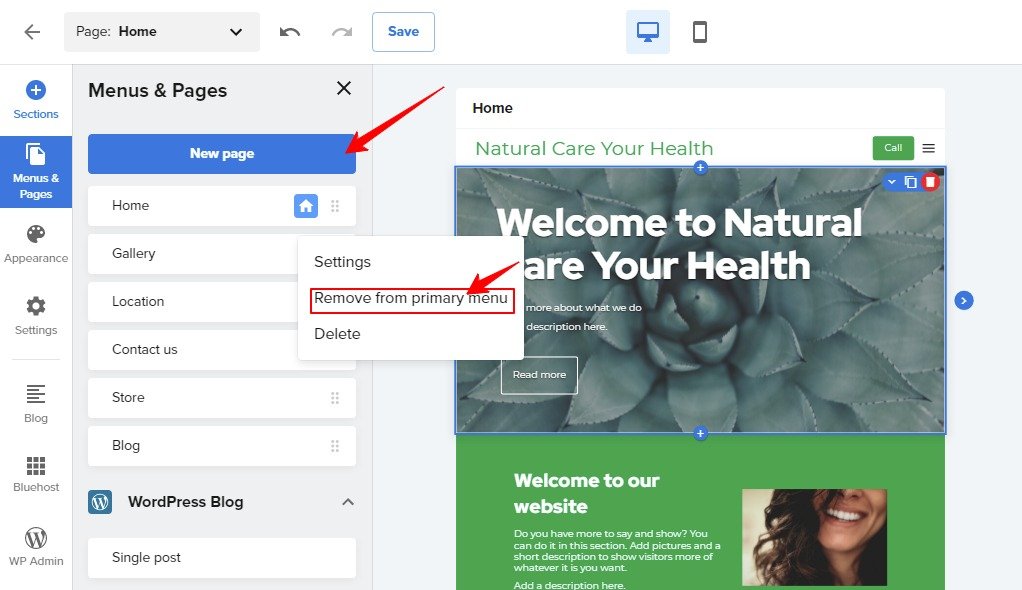This screenshot has height=590, width=1022.
Task: Close the Menus & Pages panel
Action: (x=344, y=89)
